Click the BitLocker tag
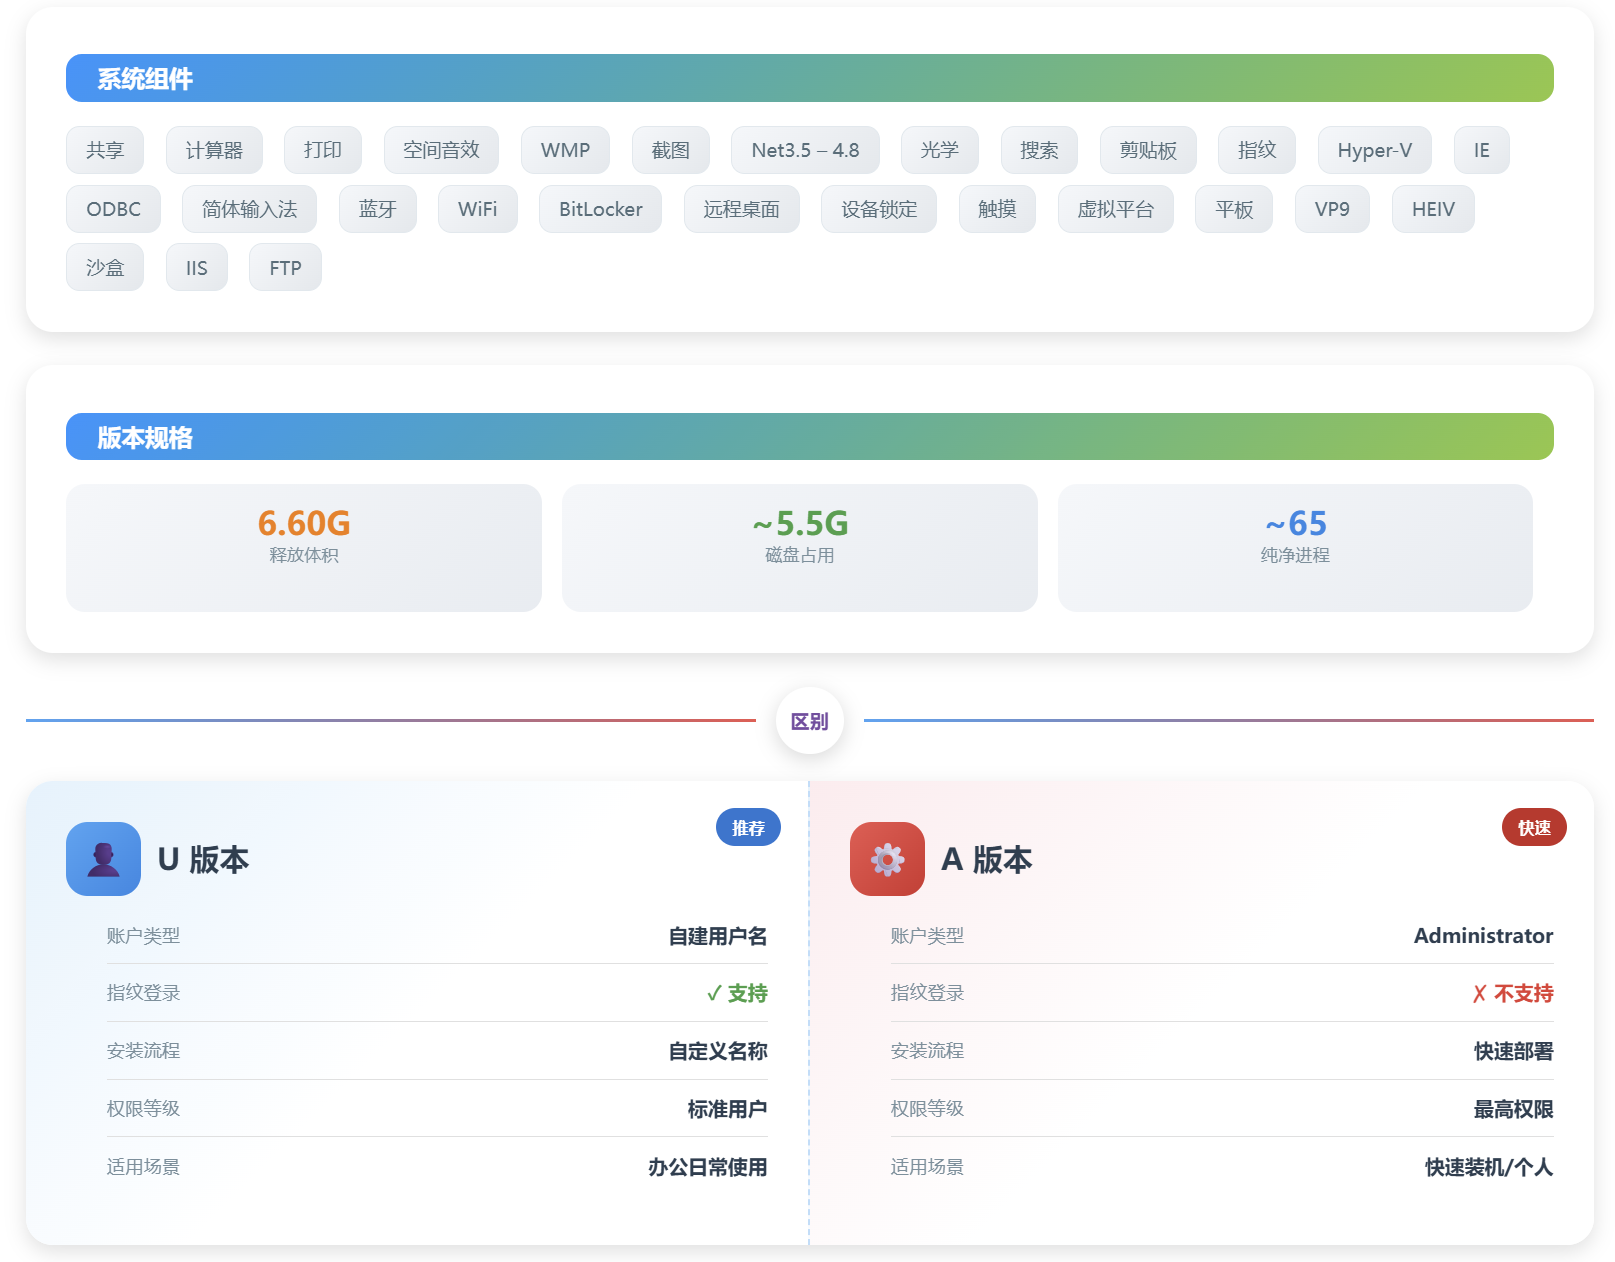The width and height of the screenshot is (1615, 1262). pos(601,209)
